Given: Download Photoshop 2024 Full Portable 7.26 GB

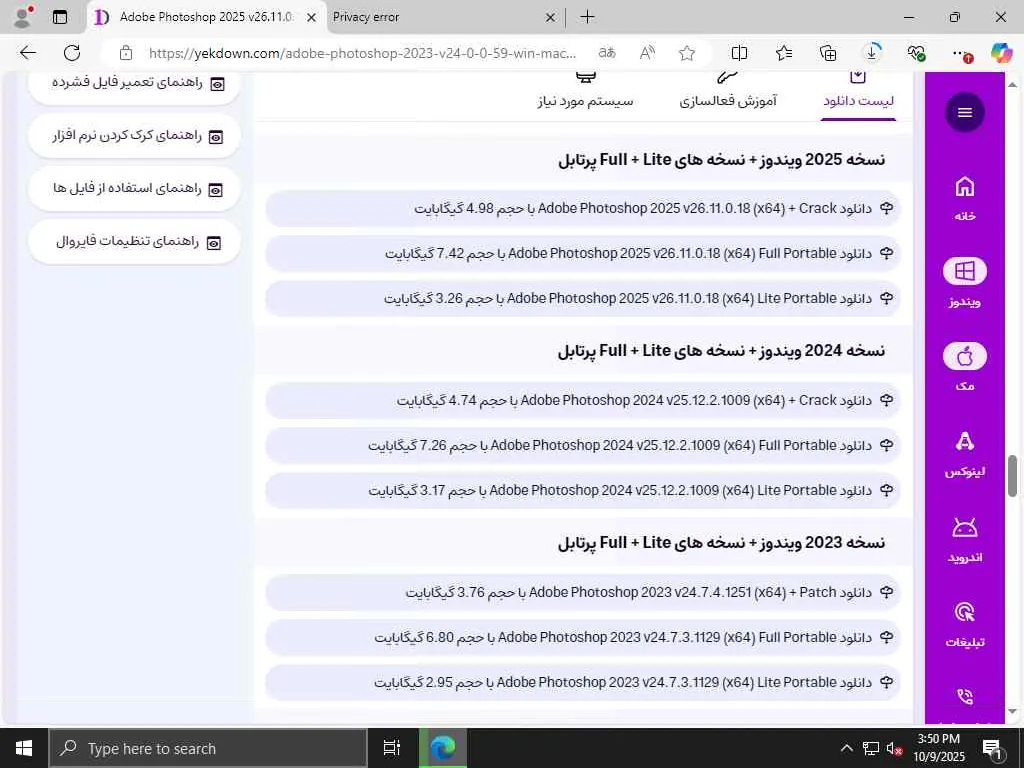Looking at the screenshot, I should 583,445.
